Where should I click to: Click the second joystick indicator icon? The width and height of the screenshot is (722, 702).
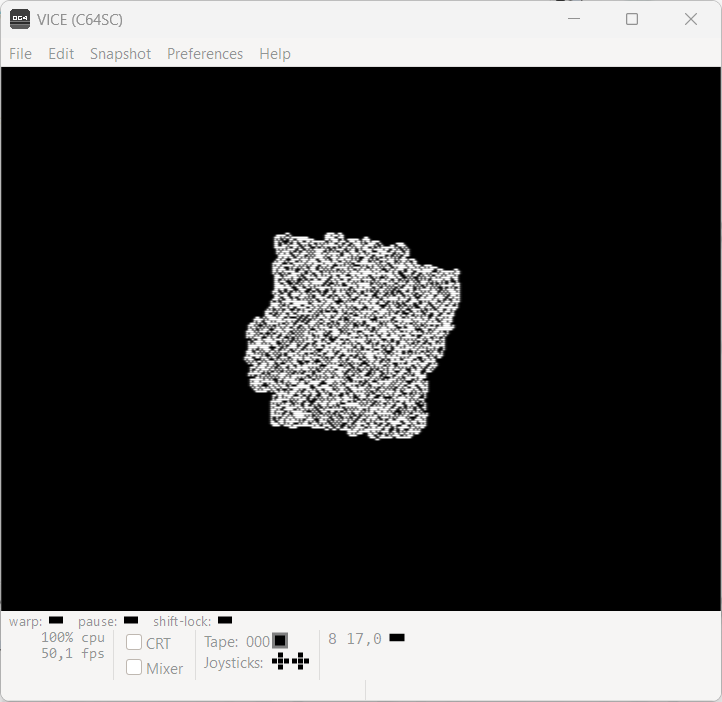(301, 661)
